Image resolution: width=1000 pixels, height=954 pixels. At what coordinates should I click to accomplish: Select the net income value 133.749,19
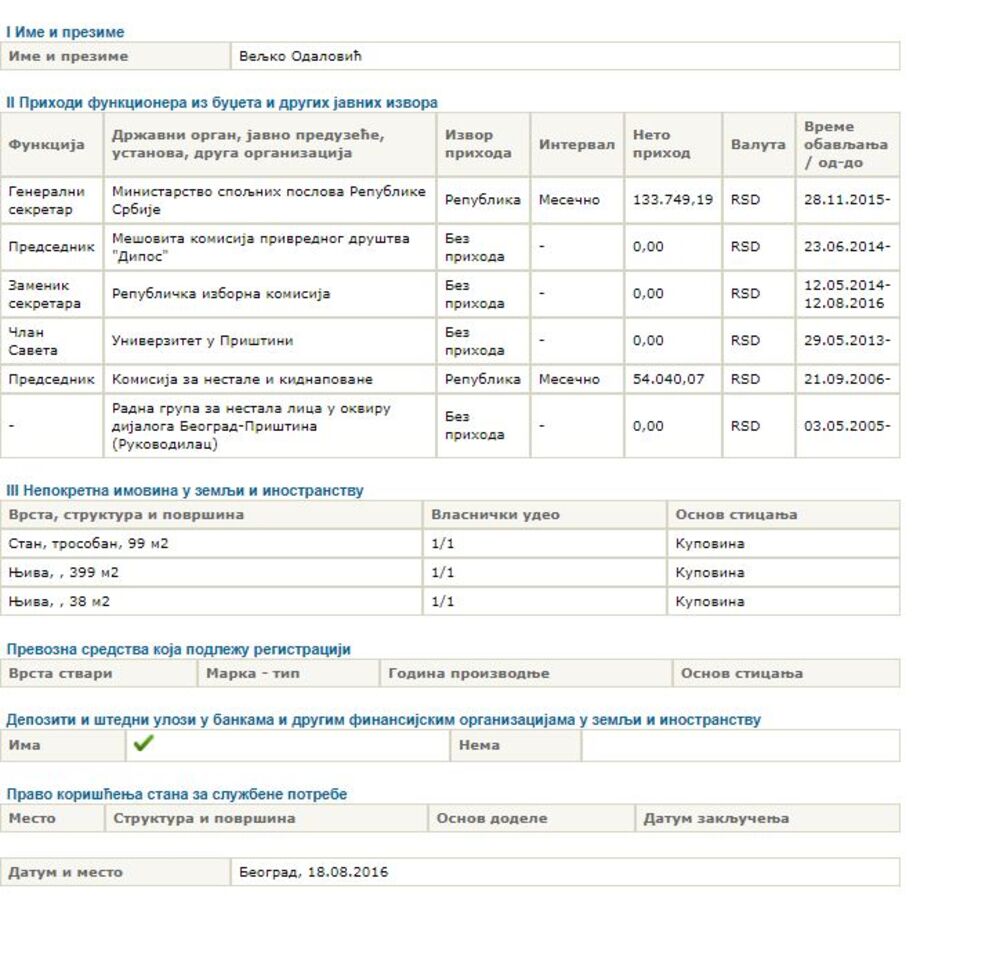click(x=672, y=200)
